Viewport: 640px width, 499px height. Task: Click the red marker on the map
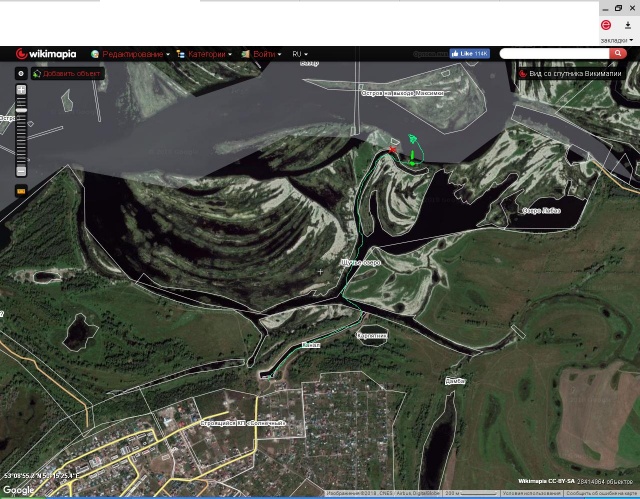(393, 150)
